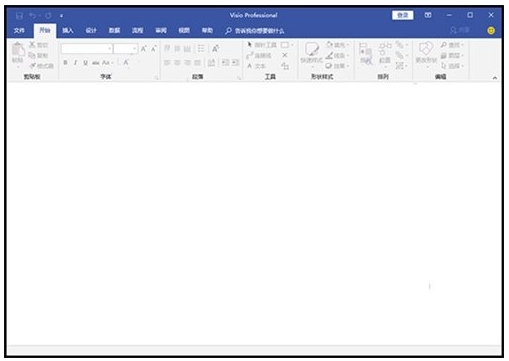Click the Decrease Indent icon
Screen dimensions: 509x361
[226, 63]
